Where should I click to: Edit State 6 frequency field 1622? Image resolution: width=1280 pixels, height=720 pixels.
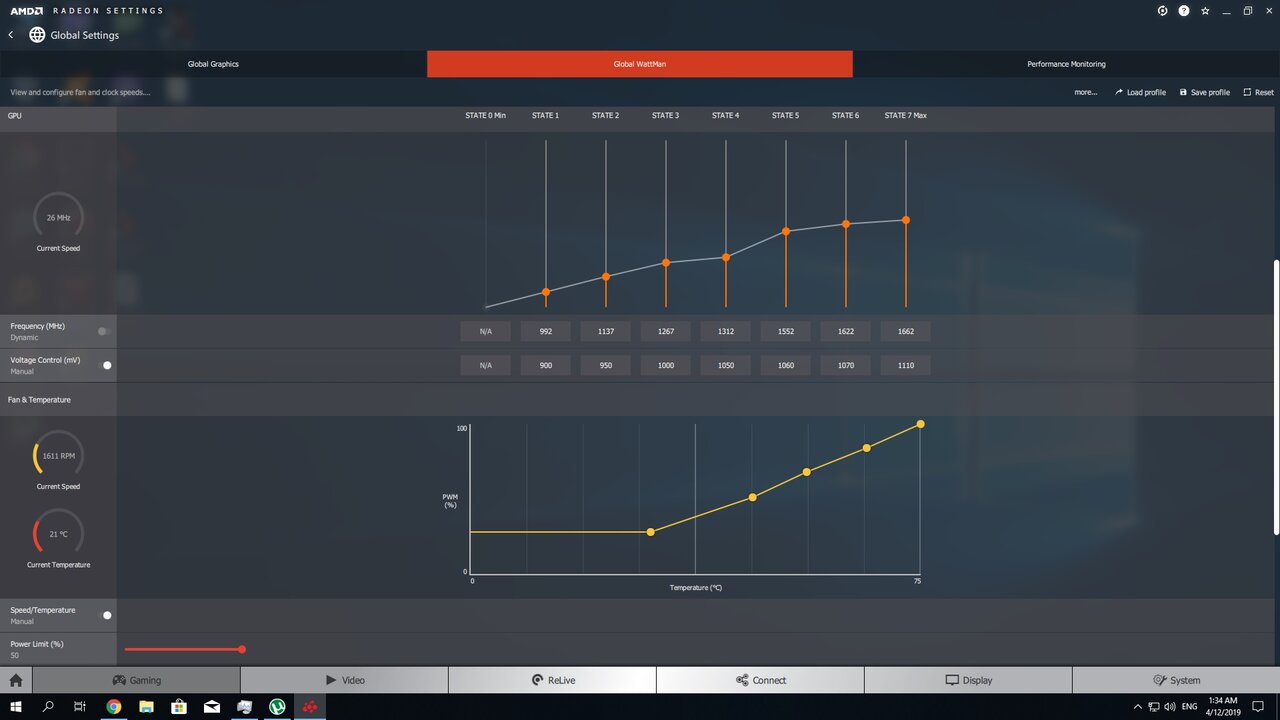(846, 331)
